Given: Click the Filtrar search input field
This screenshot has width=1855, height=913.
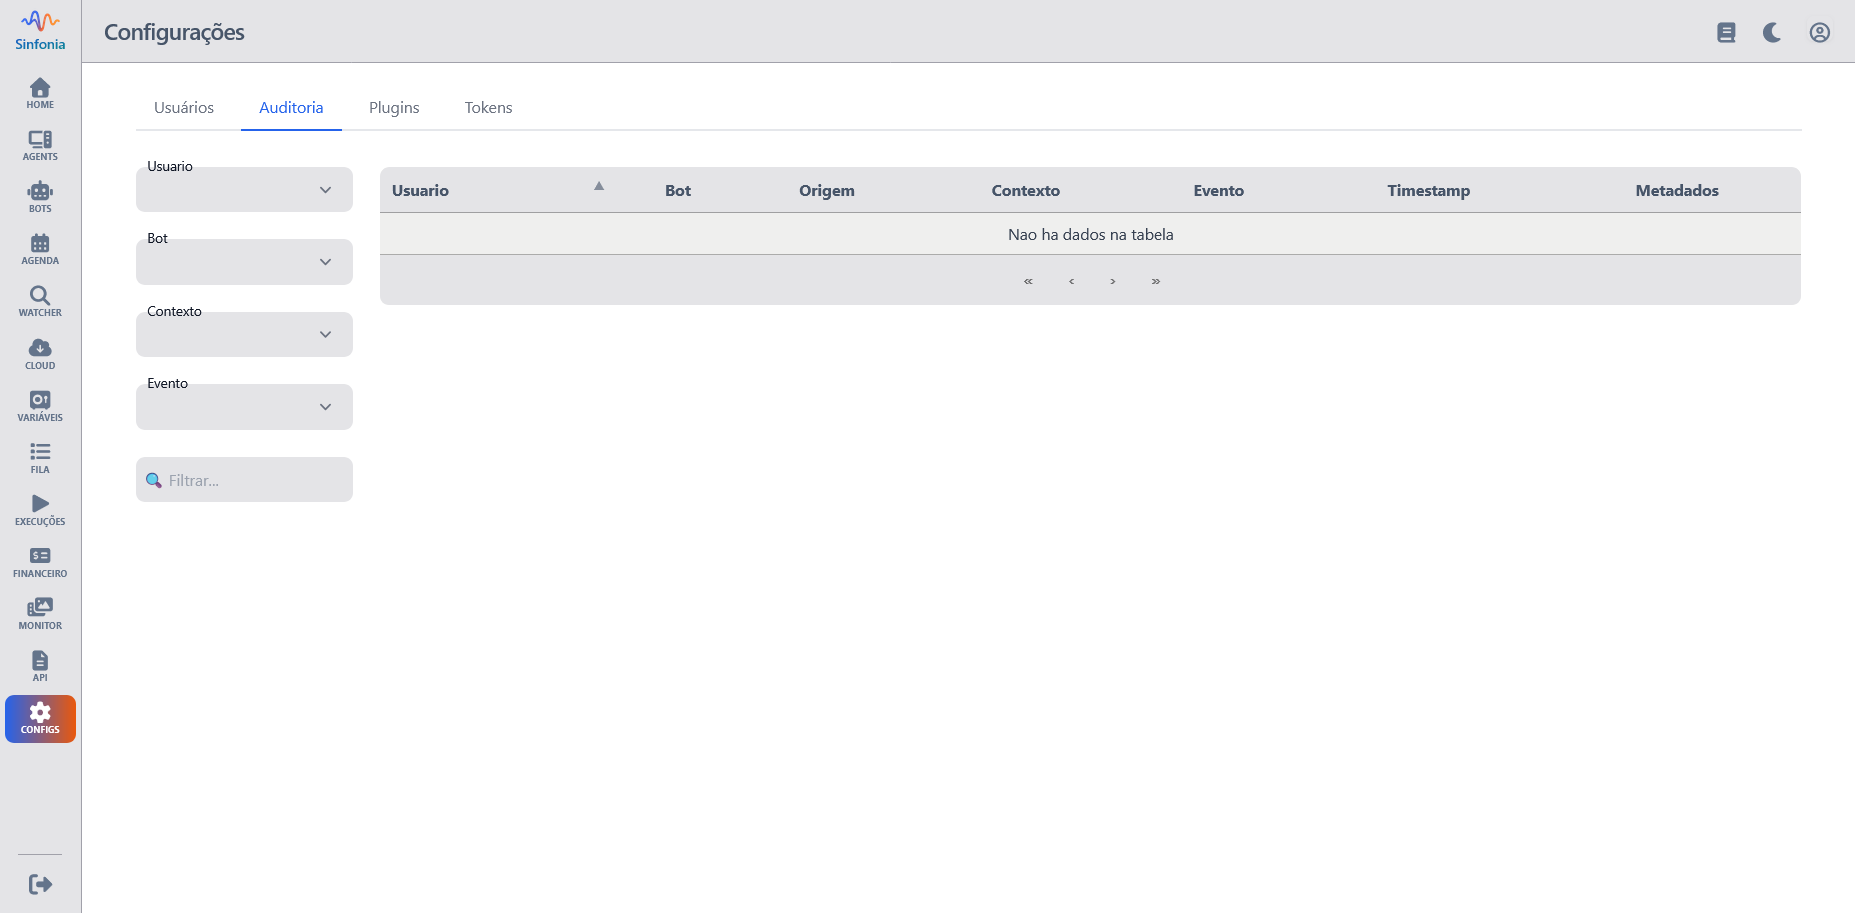Looking at the screenshot, I should click(255, 481).
